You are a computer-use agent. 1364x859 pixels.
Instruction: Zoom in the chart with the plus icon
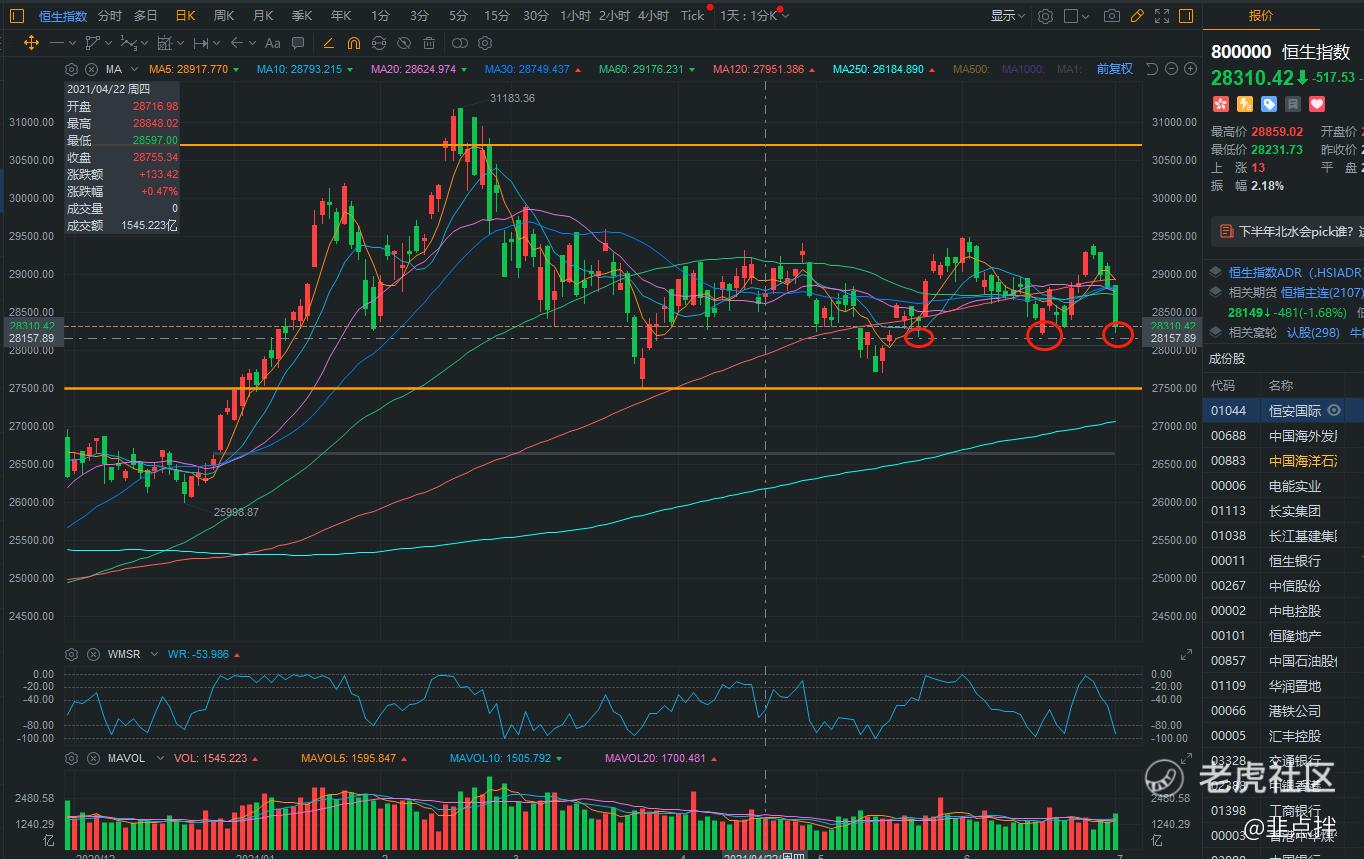(1190, 69)
